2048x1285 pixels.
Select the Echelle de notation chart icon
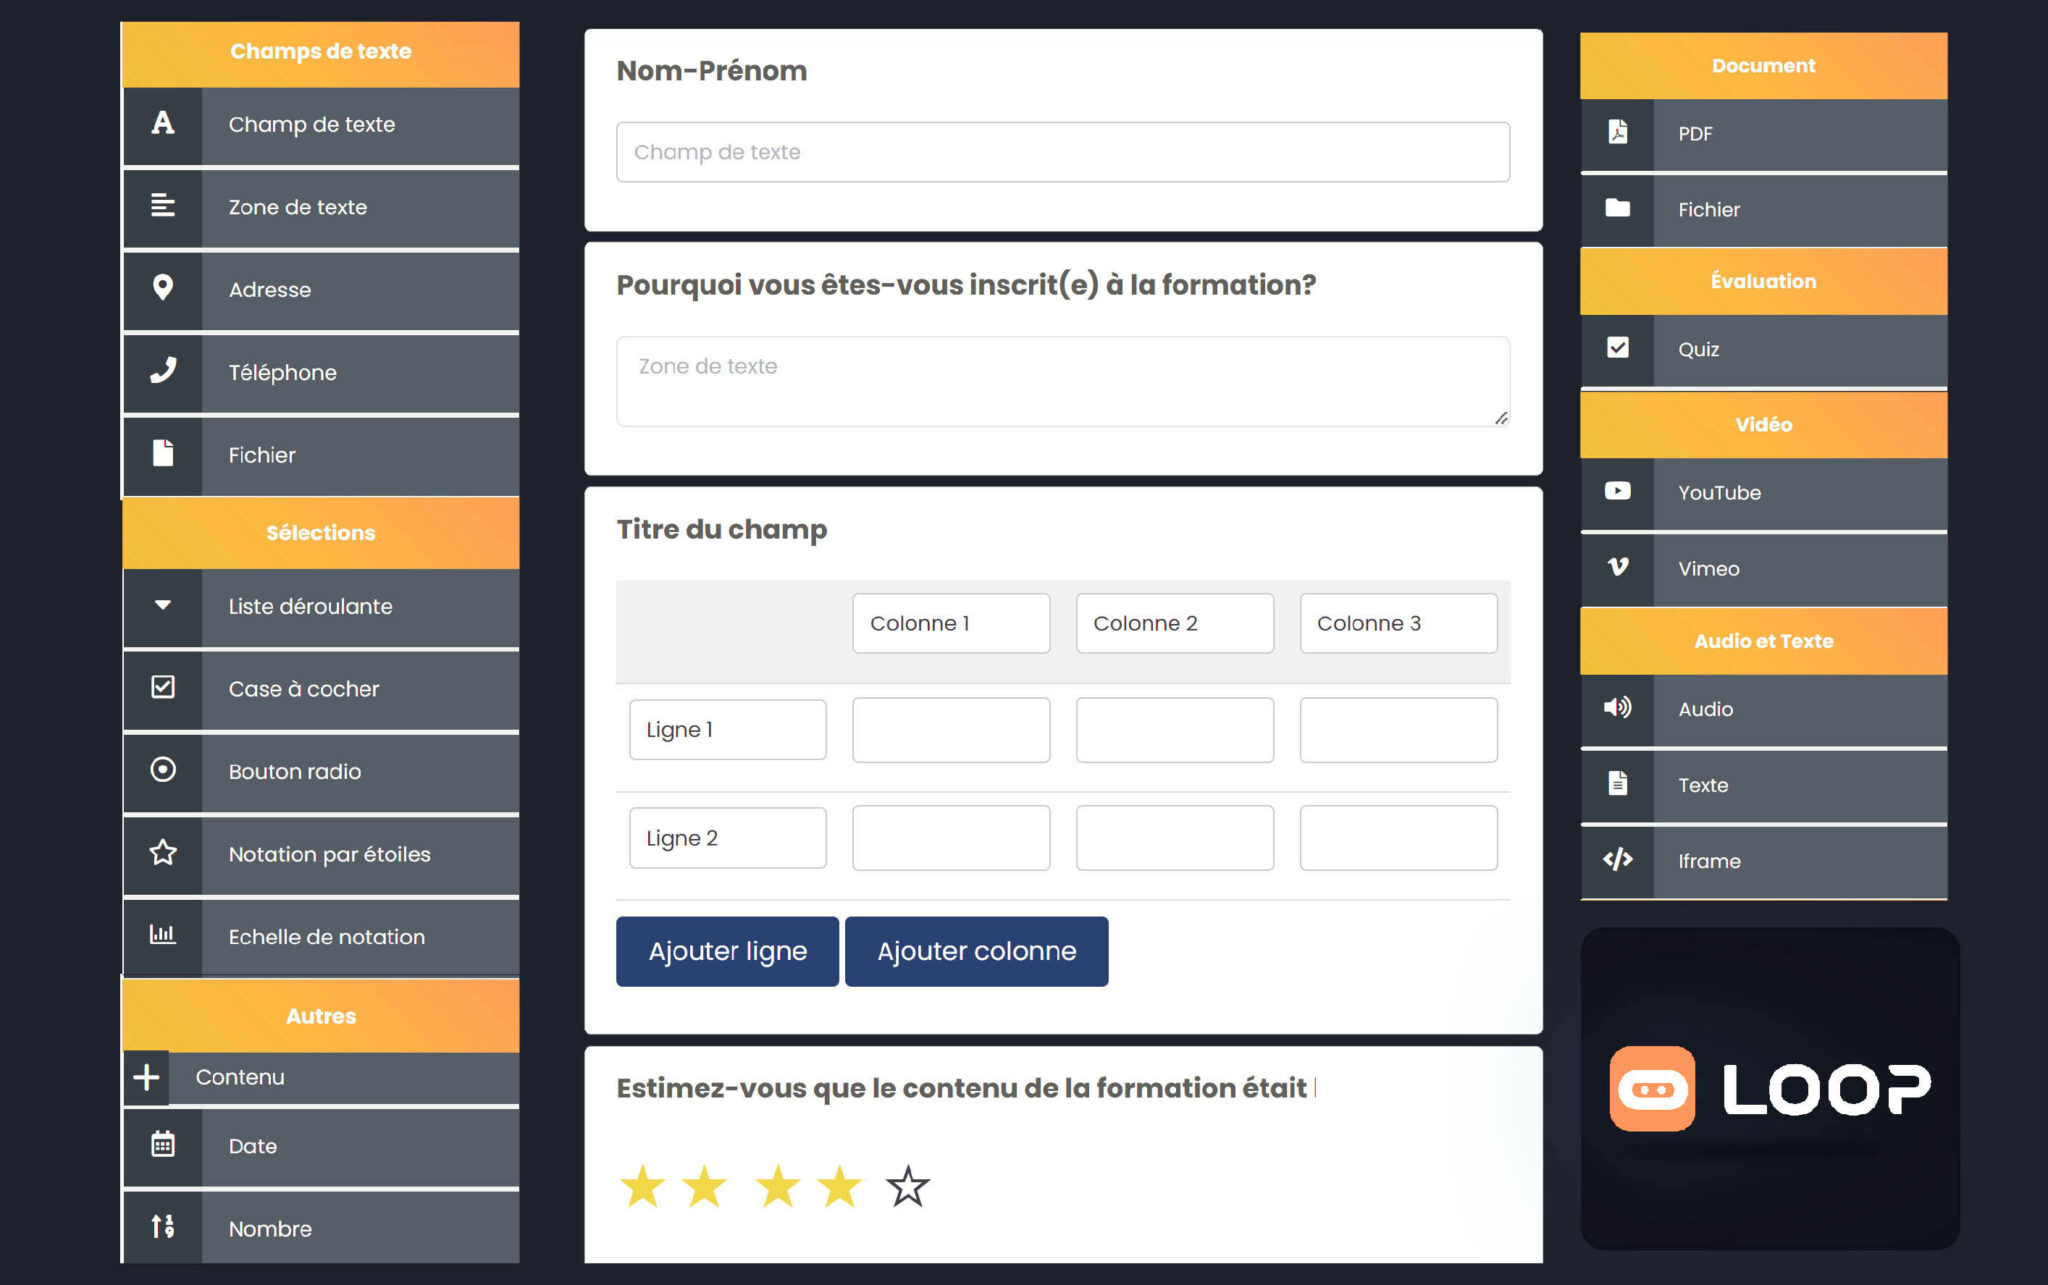pyautogui.click(x=163, y=935)
